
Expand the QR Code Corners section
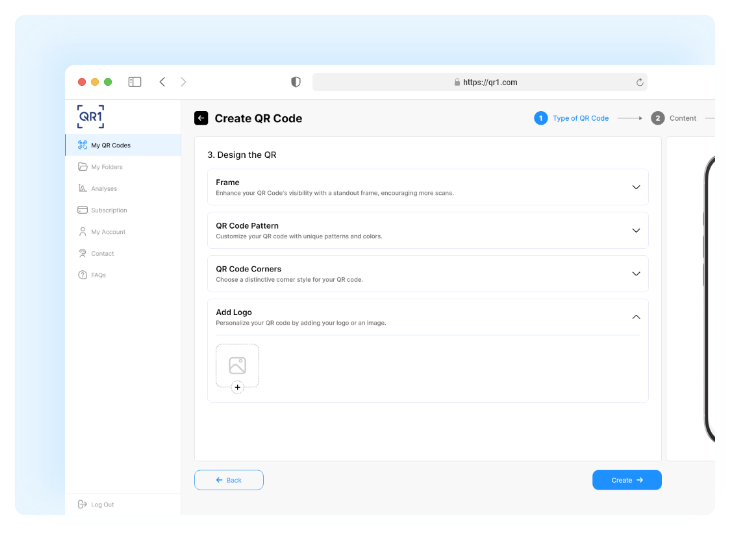pyautogui.click(x=635, y=273)
